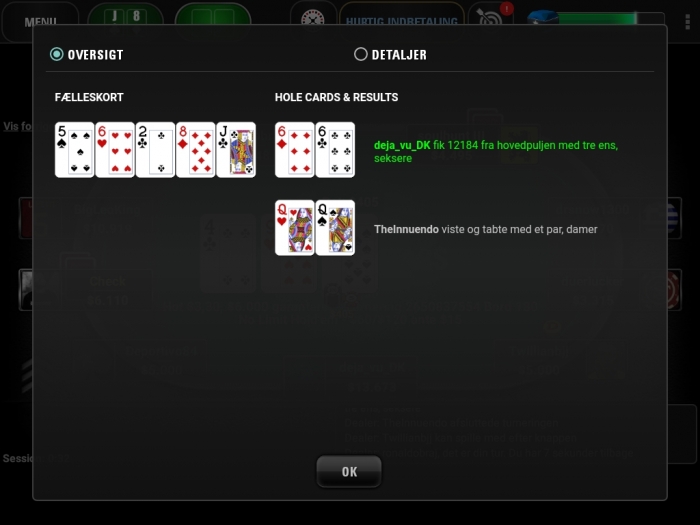Click the TheInnuendo player name
Image resolution: width=700 pixels, height=525 pixels.
point(406,229)
